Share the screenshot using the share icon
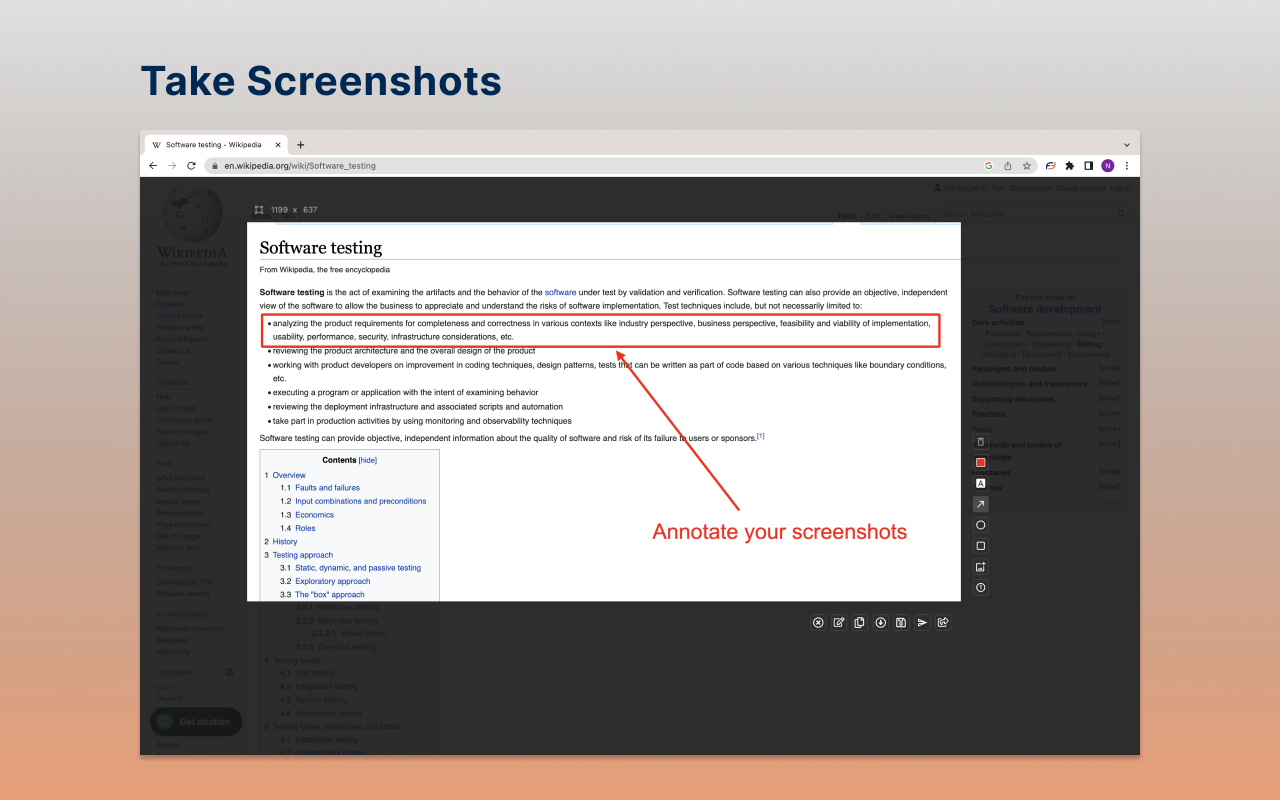This screenshot has width=1280, height=800. coord(943,622)
